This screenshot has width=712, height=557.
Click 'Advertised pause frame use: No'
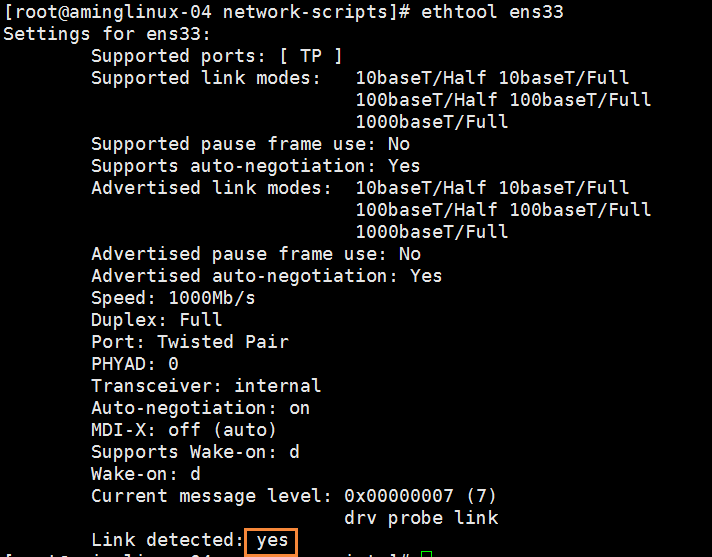point(256,254)
